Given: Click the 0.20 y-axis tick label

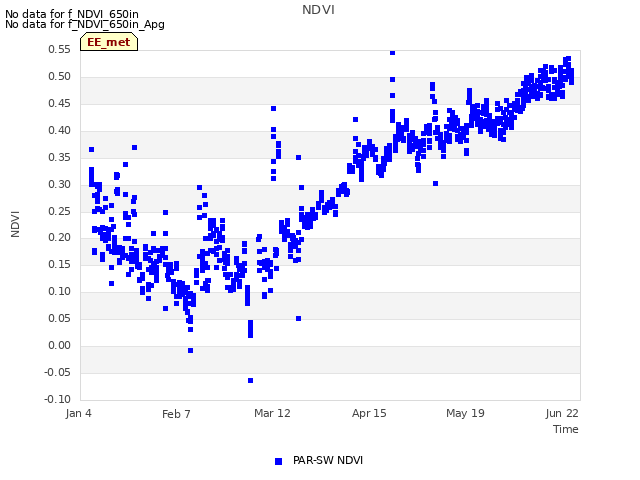Looking at the screenshot, I should click(60, 237).
